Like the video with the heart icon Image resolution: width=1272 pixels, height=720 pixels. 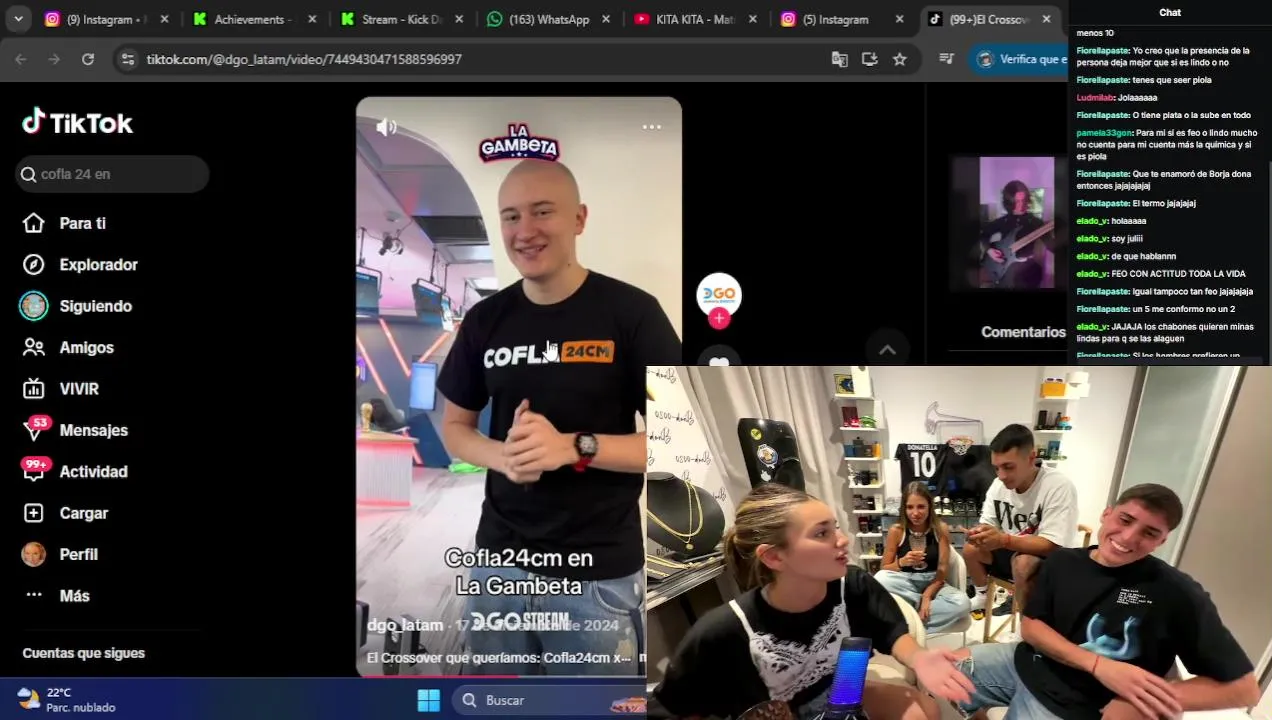(719, 359)
